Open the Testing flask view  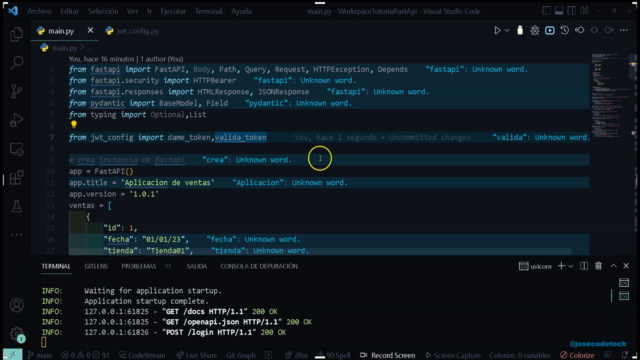16,206
